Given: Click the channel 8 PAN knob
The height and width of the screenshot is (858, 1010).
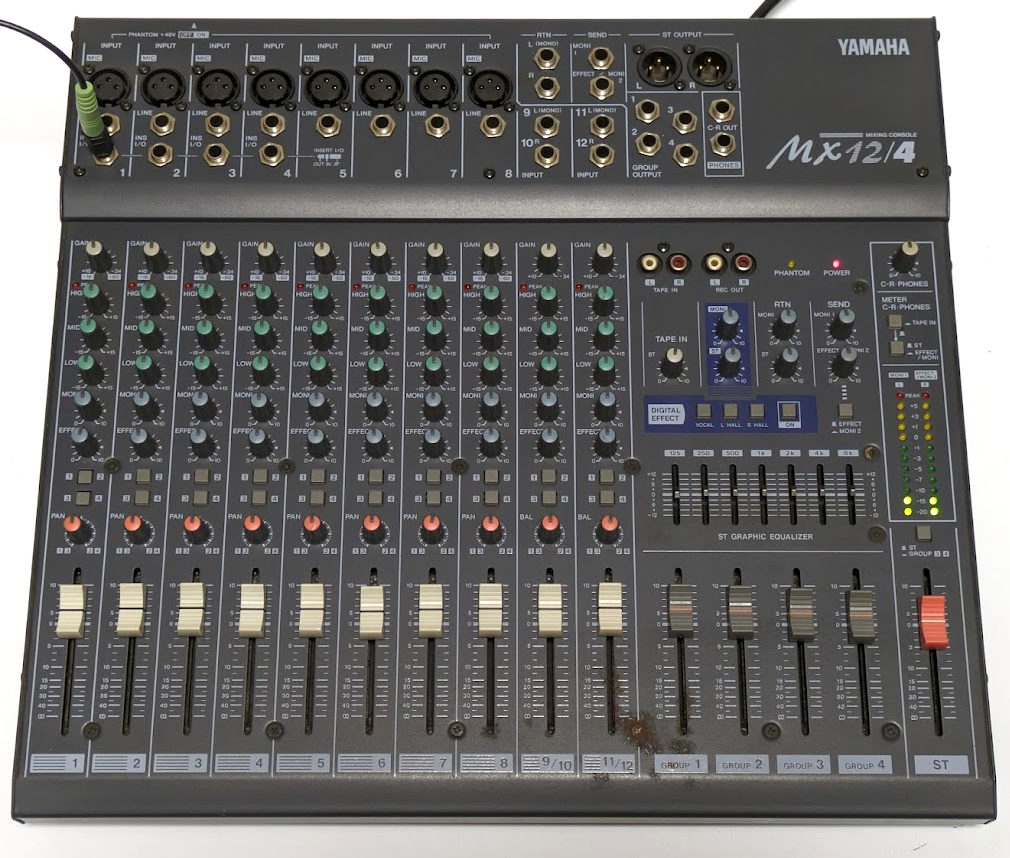Looking at the screenshot, I should point(489,529).
